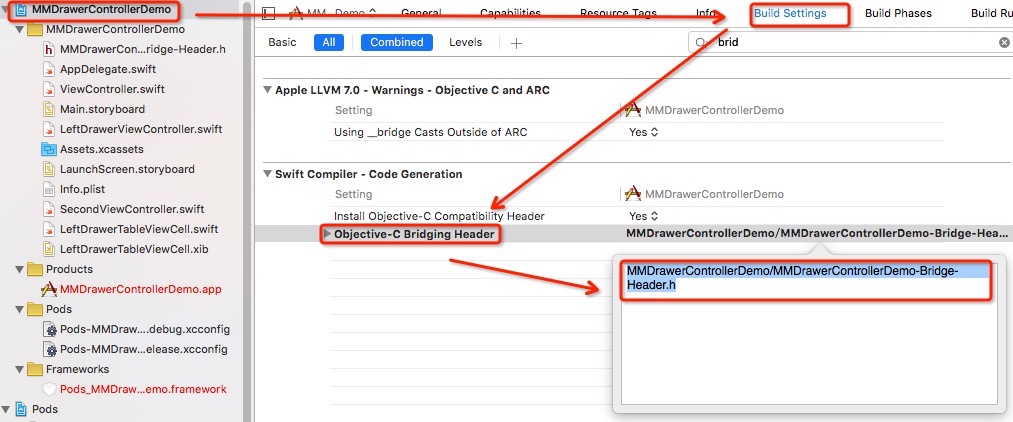Image resolution: width=1013 pixels, height=422 pixels.
Task: Switch to the Capabilities tab
Action: pyautogui.click(x=510, y=13)
